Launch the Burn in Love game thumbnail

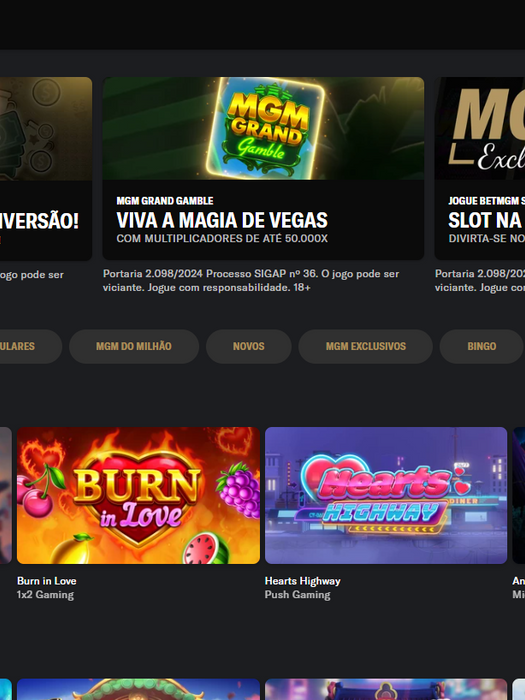pos(138,496)
